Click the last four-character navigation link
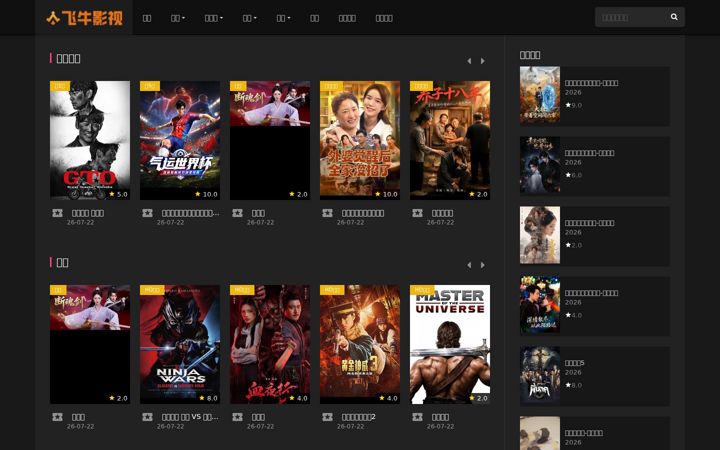The height and width of the screenshot is (450, 720). 384,18
